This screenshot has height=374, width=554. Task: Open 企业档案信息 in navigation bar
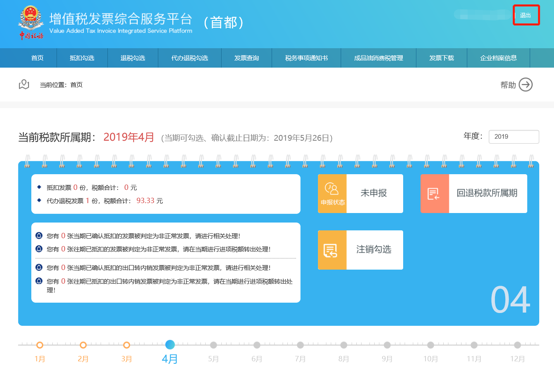pyautogui.click(x=499, y=58)
